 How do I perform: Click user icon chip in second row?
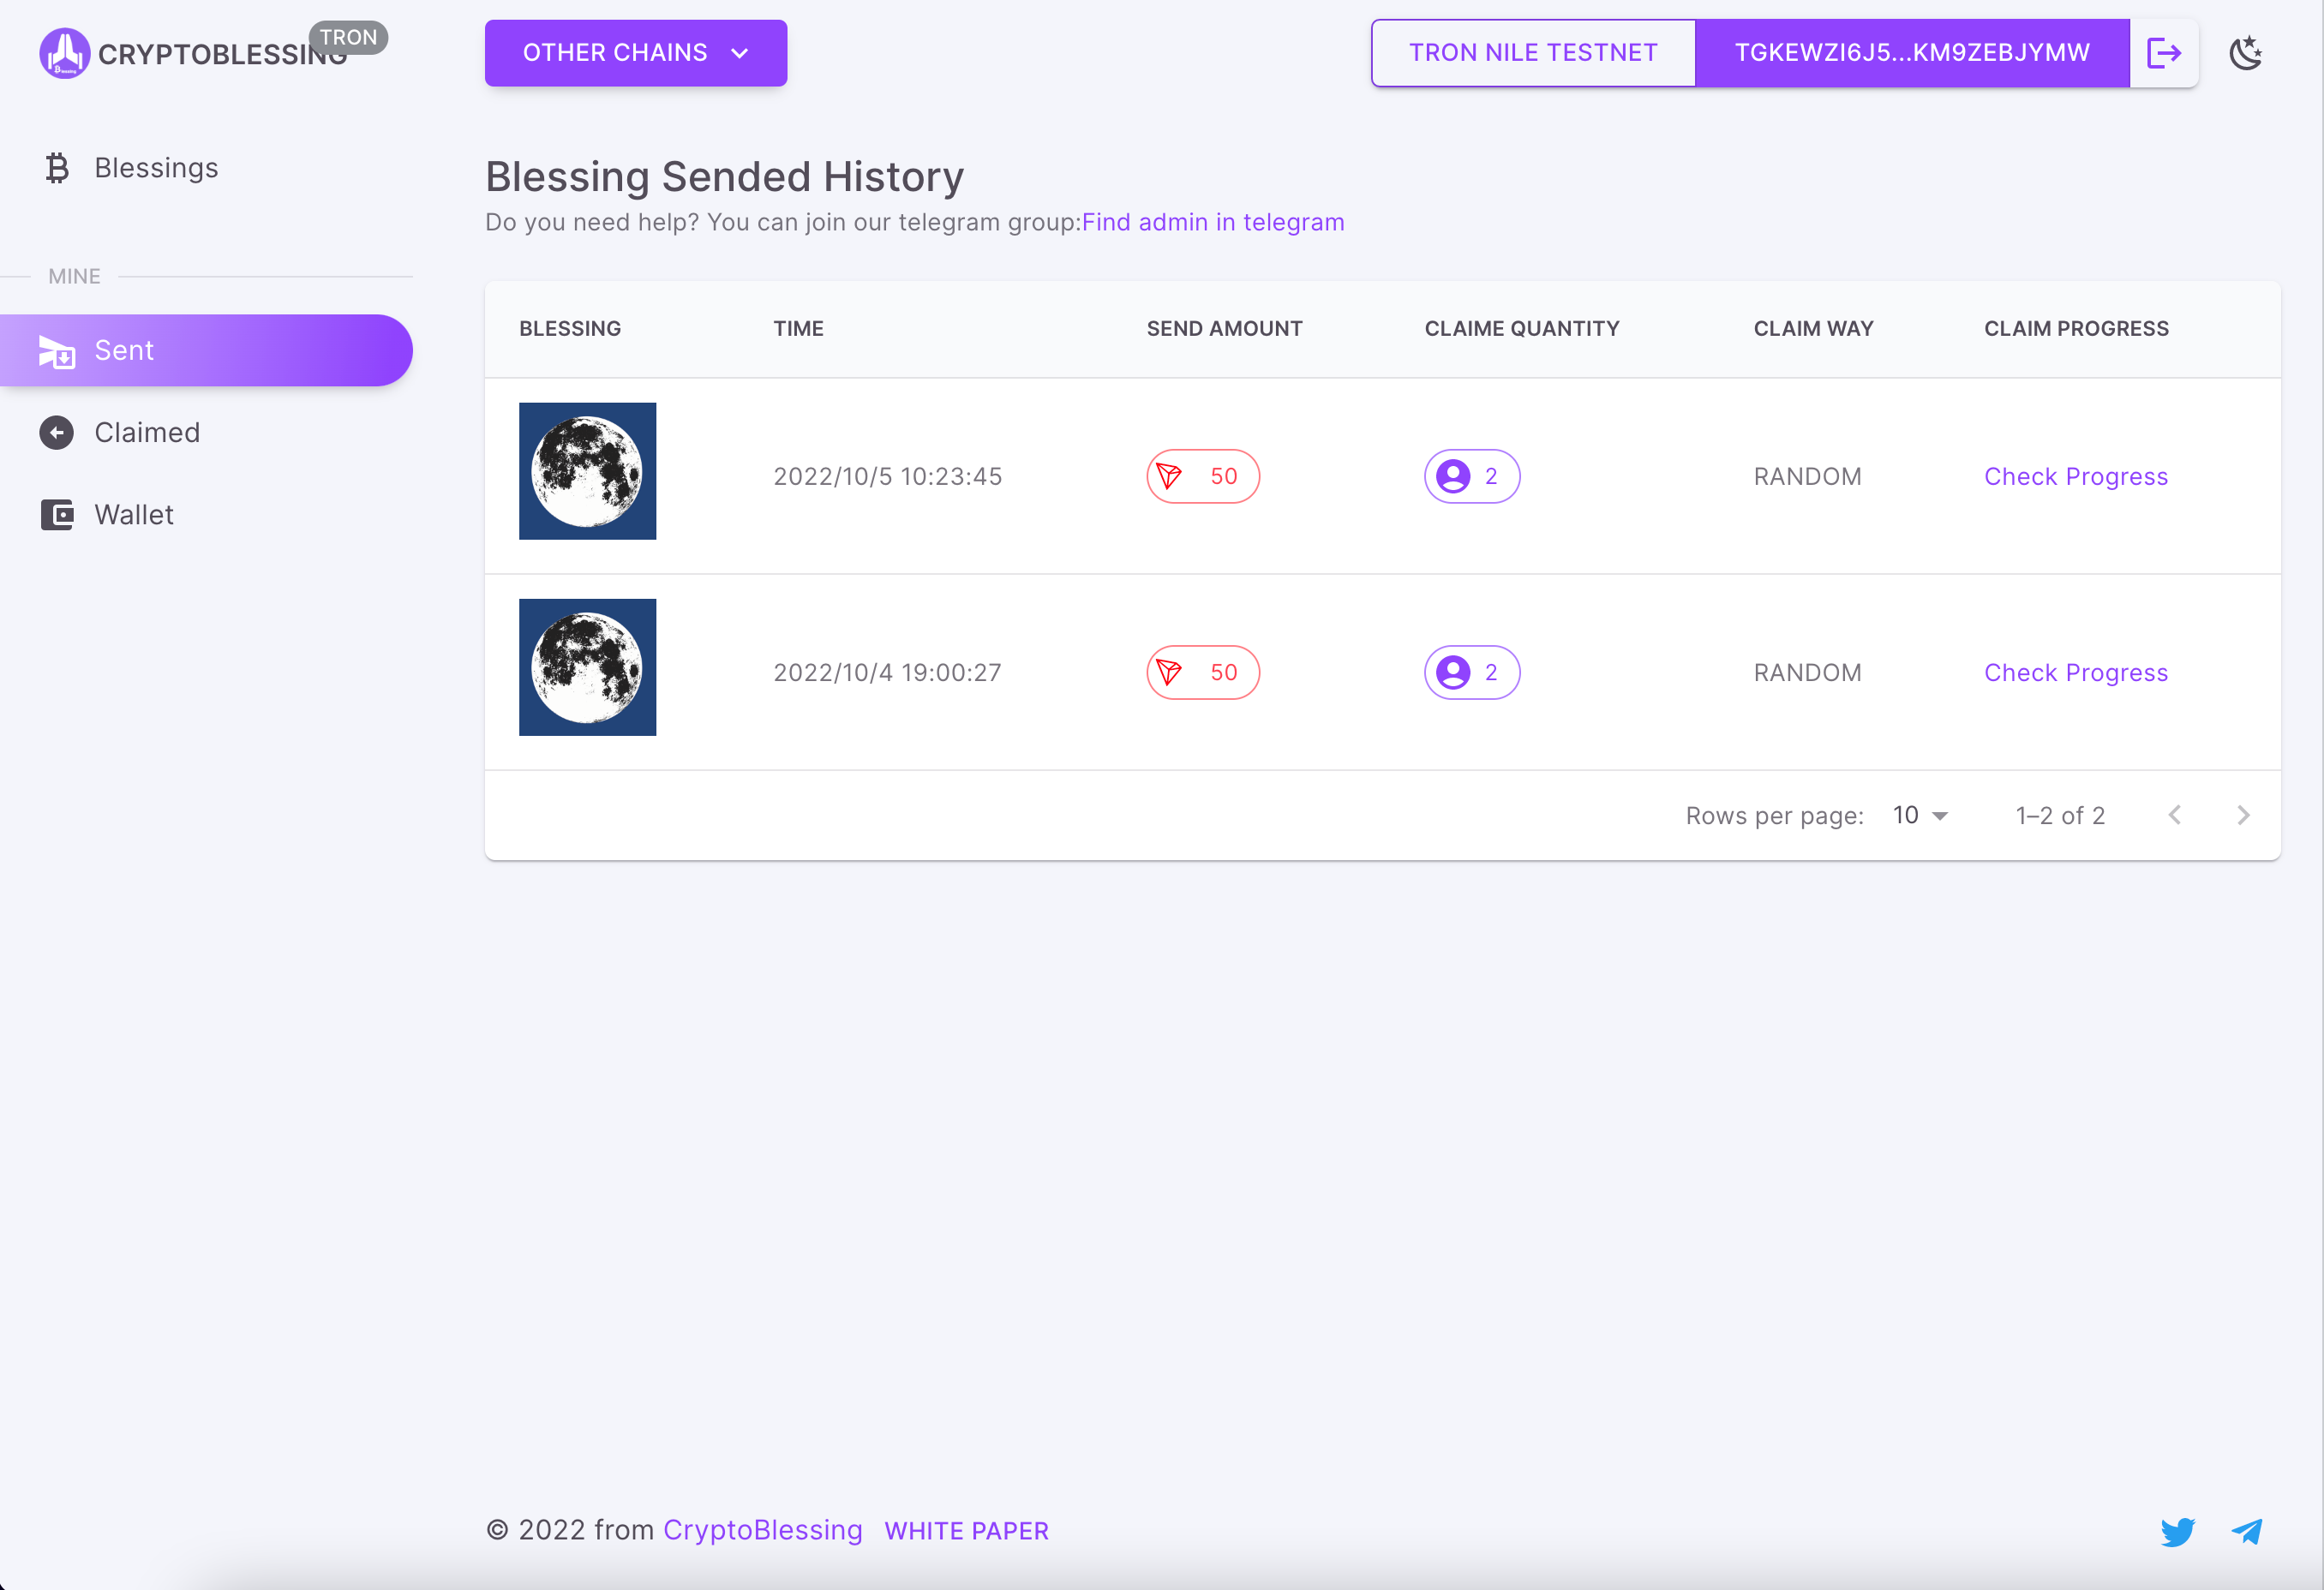pyautogui.click(x=1471, y=672)
